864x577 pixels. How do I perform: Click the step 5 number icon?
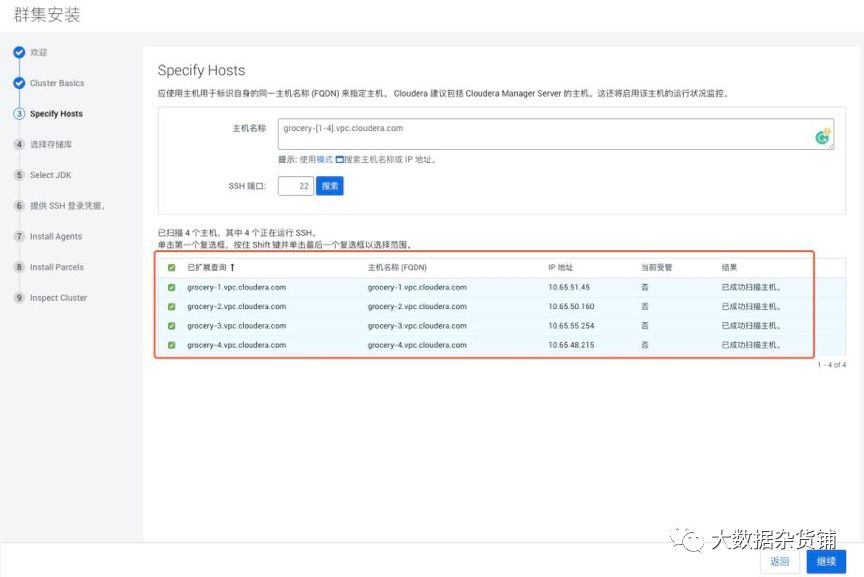[19, 175]
